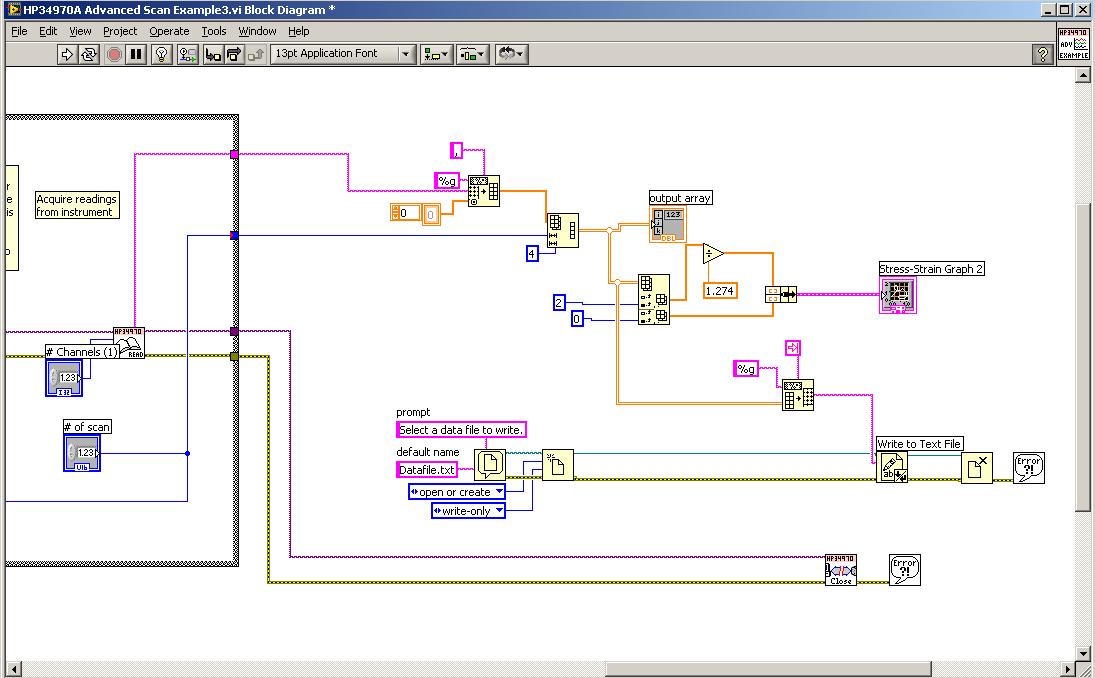Open the Align Objects dropdown
Screen dimensions: 1095x678
point(436,54)
